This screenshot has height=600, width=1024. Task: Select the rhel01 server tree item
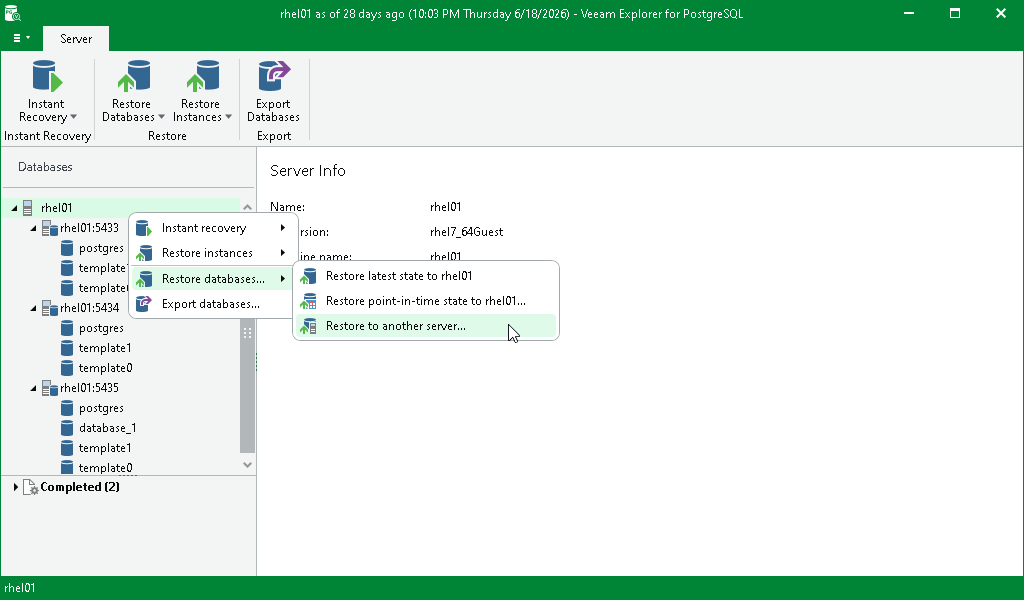click(x=57, y=208)
